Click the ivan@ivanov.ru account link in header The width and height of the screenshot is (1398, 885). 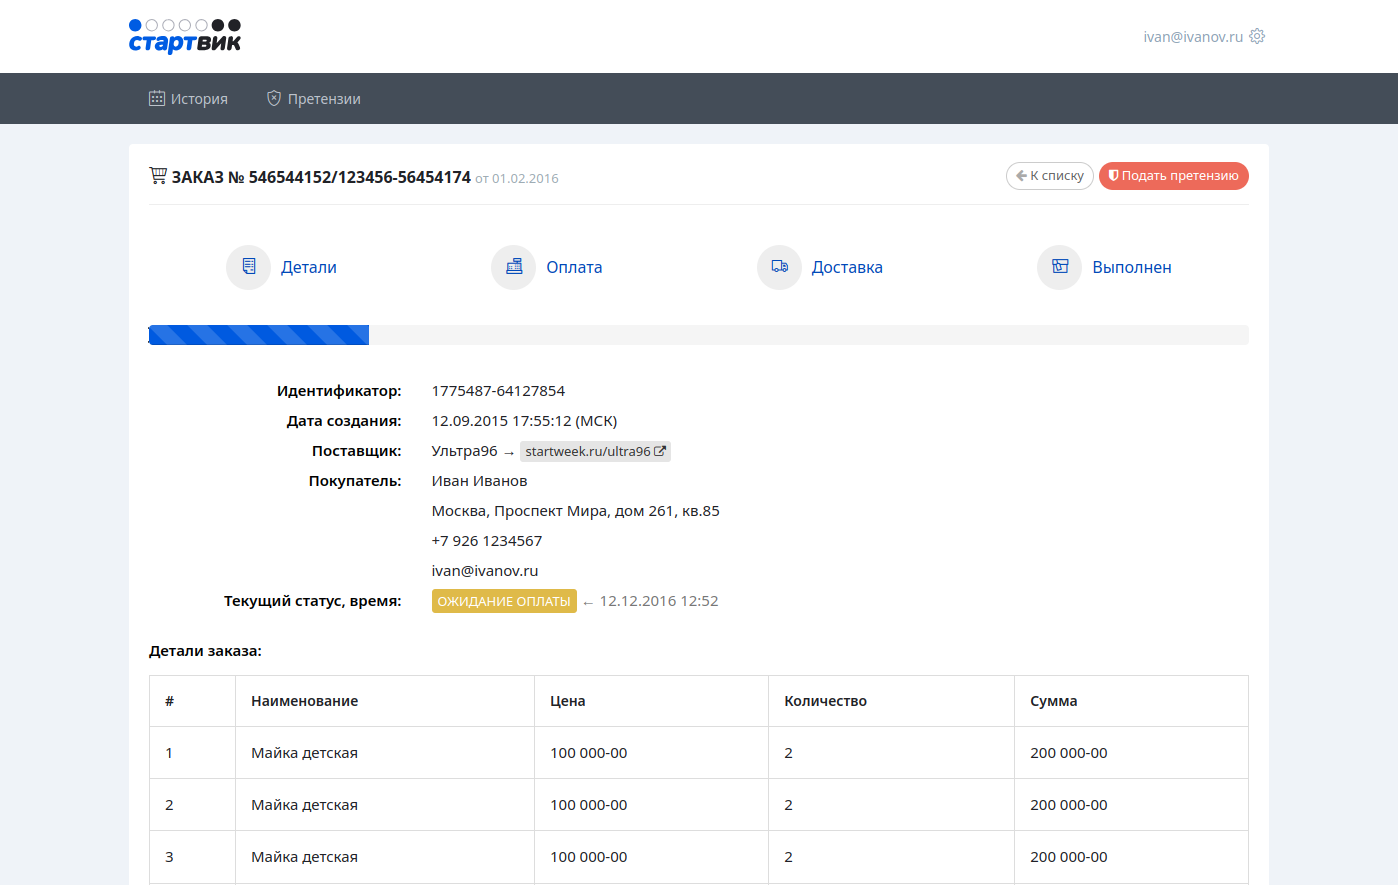coord(1193,37)
